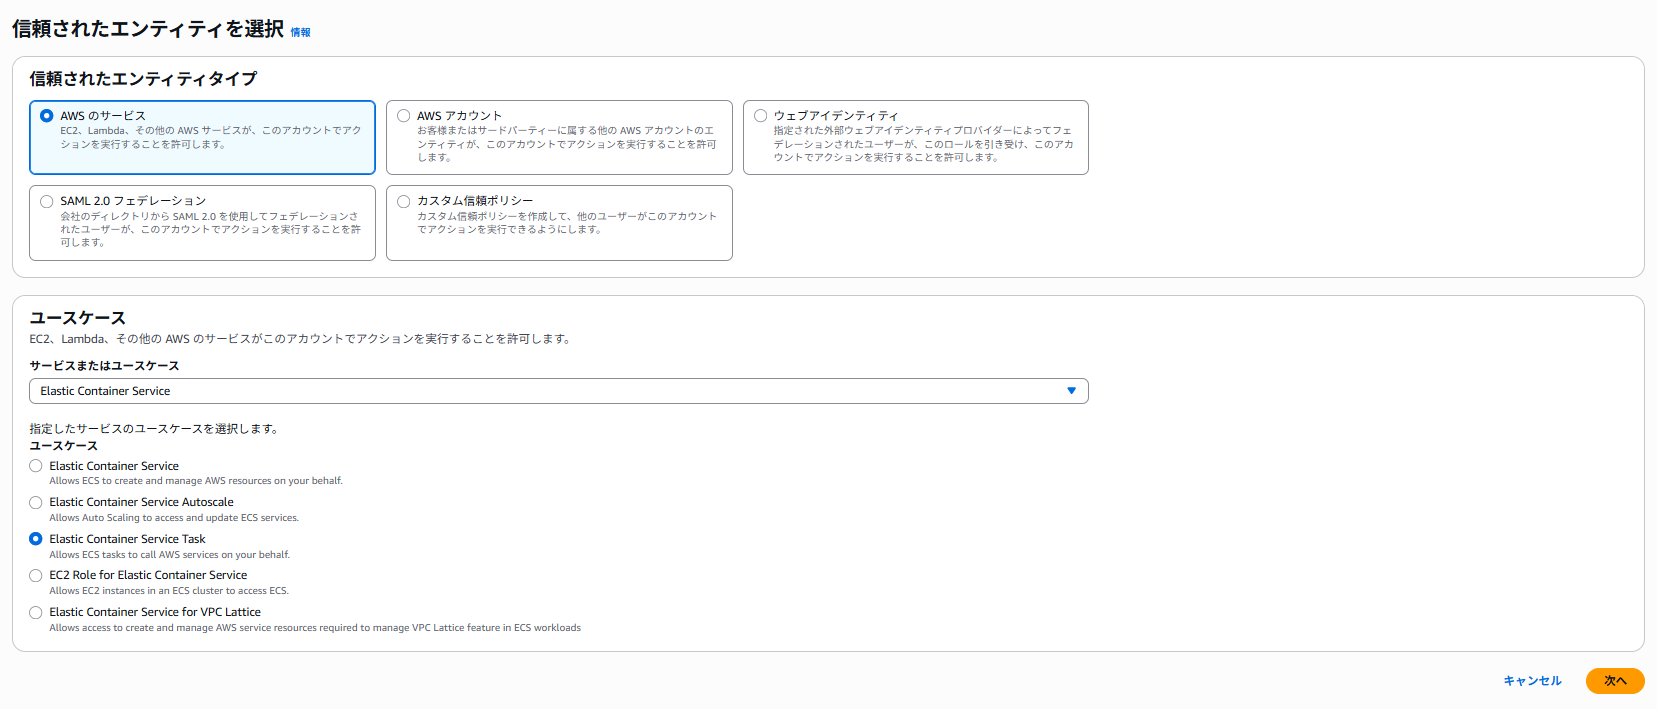Open the サービスまたはユースケース dropdown

click(559, 391)
